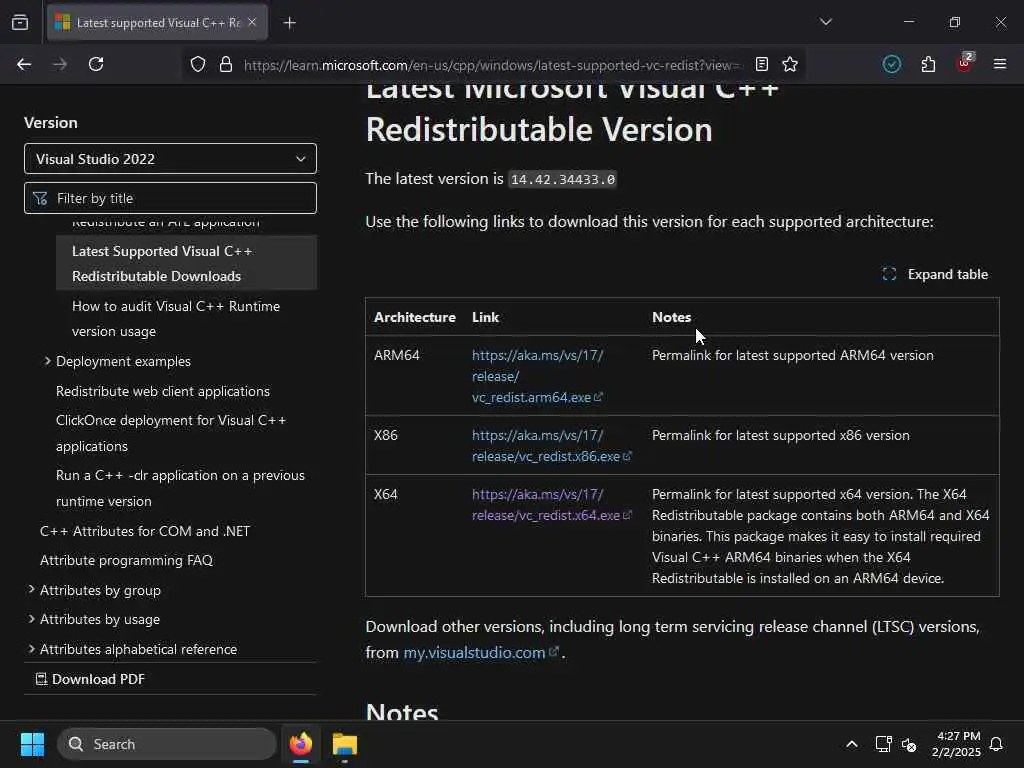Open the vc_redist.x86.exe download link
Screen dimensions: 1024x768
tap(552, 445)
